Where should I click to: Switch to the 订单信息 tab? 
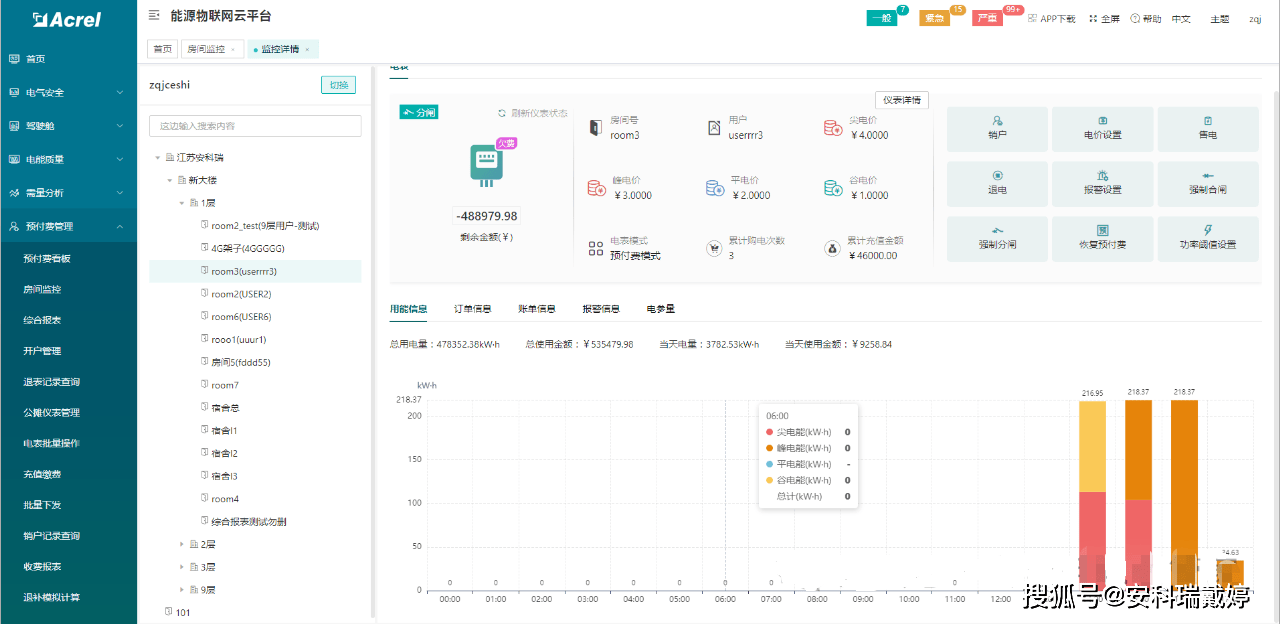click(472, 309)
